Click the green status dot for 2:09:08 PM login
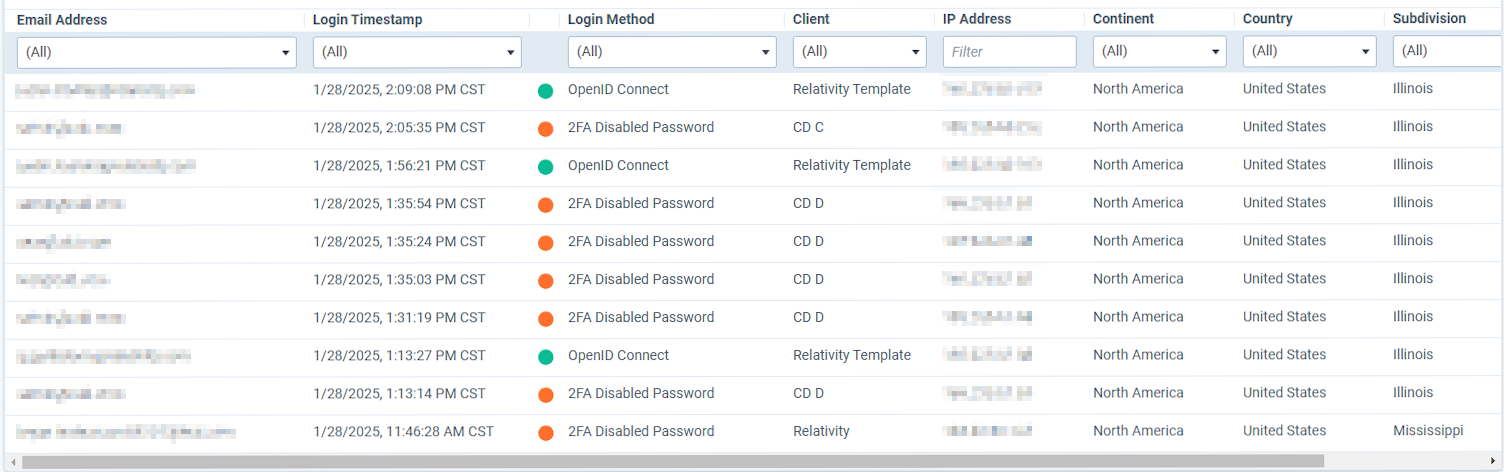The height and width of the screenshot is (472, 1504). point(545,91)
